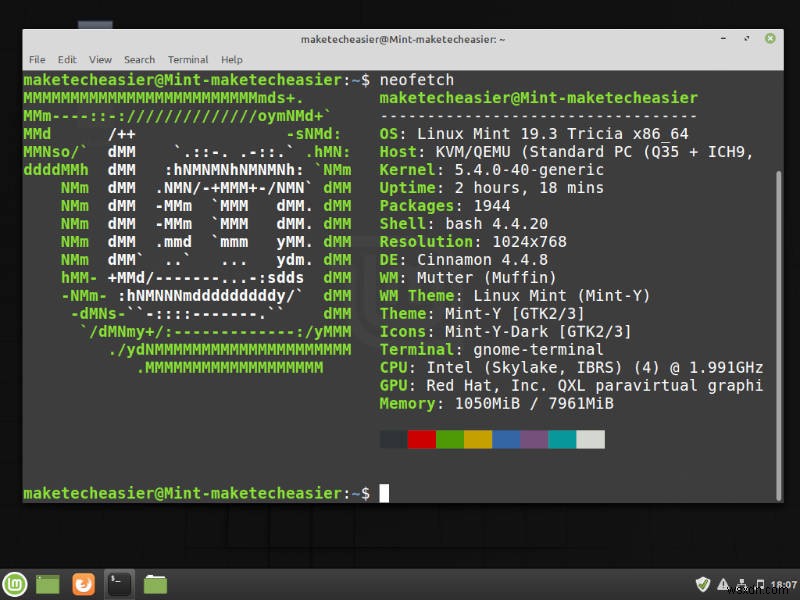The height and width of the screenshot is (600, 800).
Task: Open the View menu in the terminal
Action: pyautogui.click(x=99, y=59)
